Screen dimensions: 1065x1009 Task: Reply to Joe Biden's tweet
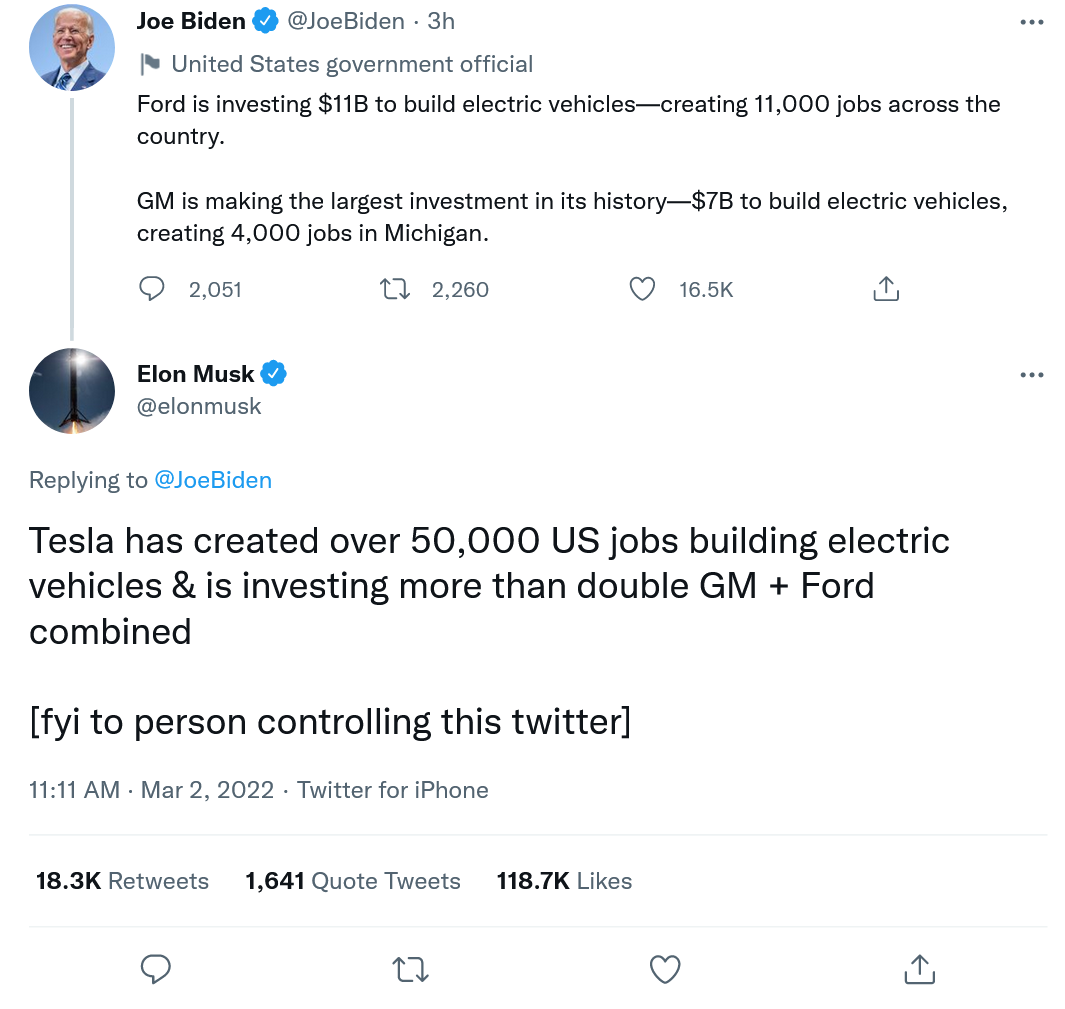pyautogui.click(x=152, y=289)
